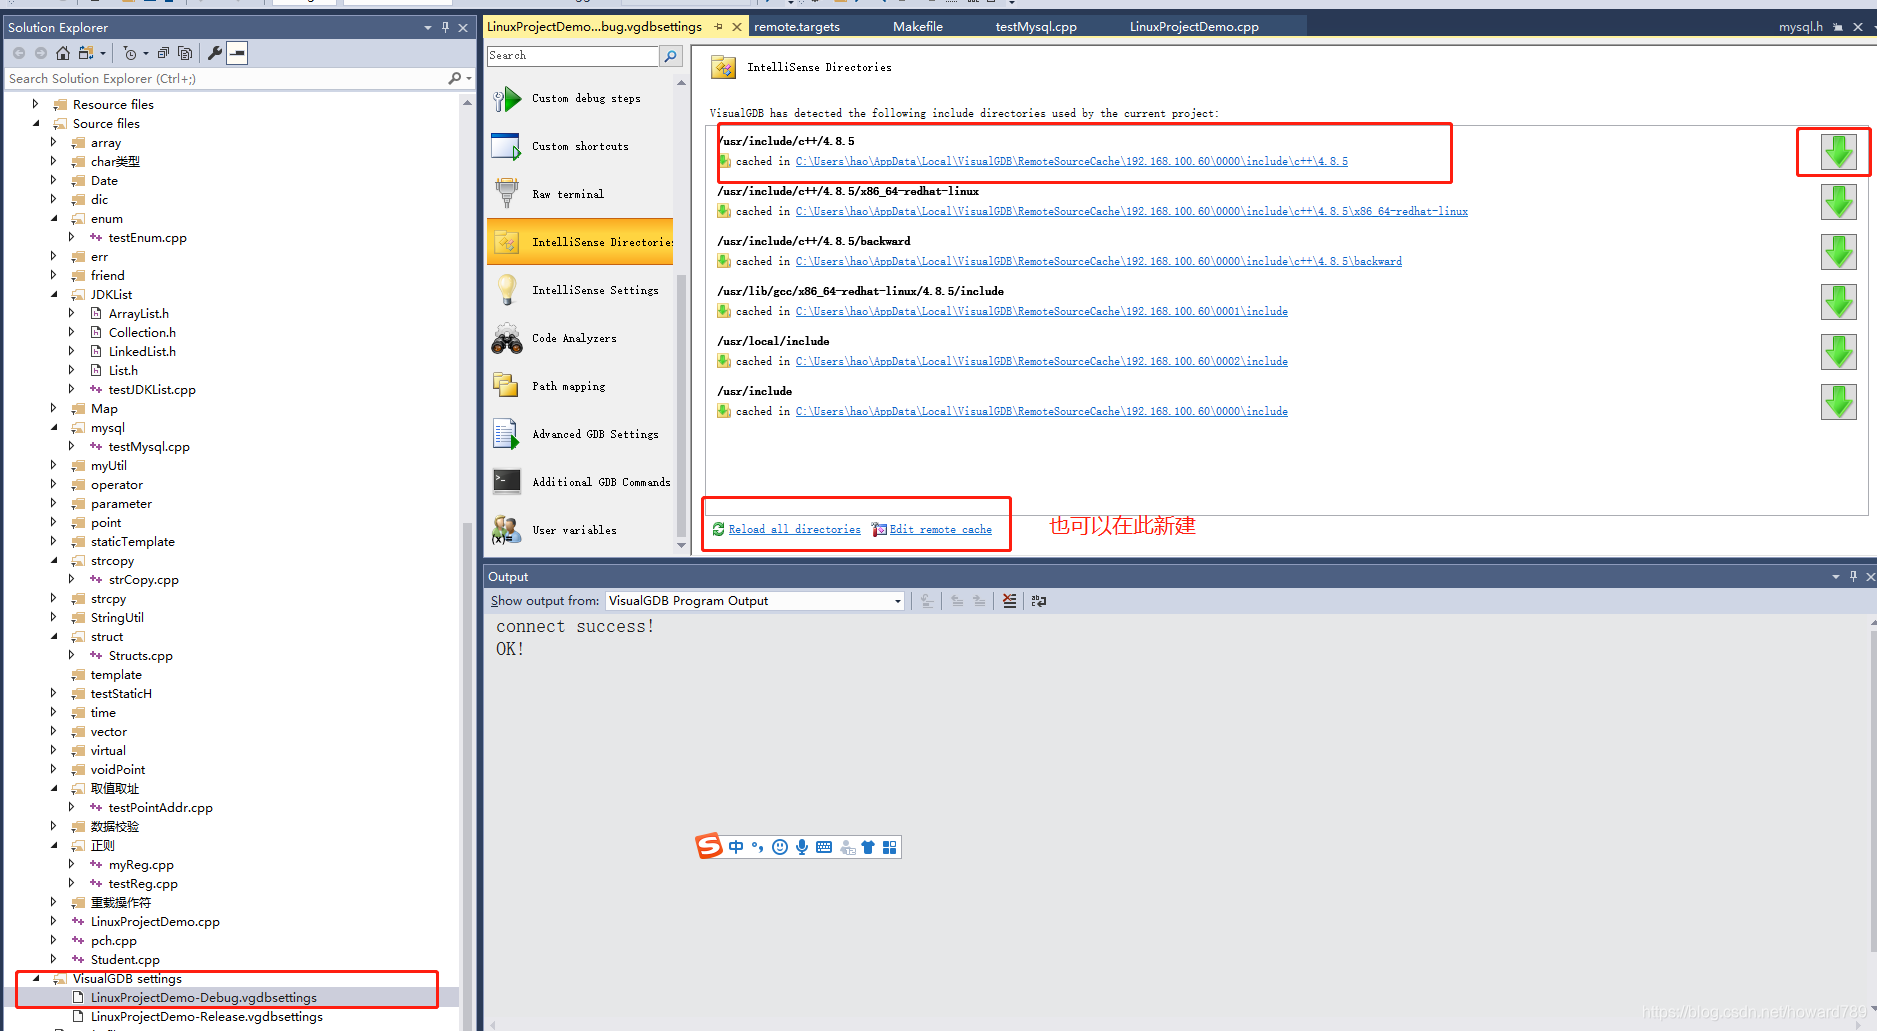This screenshot has width=1877, height=1031.
Task: Open Code Analyzers settings page
Action: (x=580, y=338)
